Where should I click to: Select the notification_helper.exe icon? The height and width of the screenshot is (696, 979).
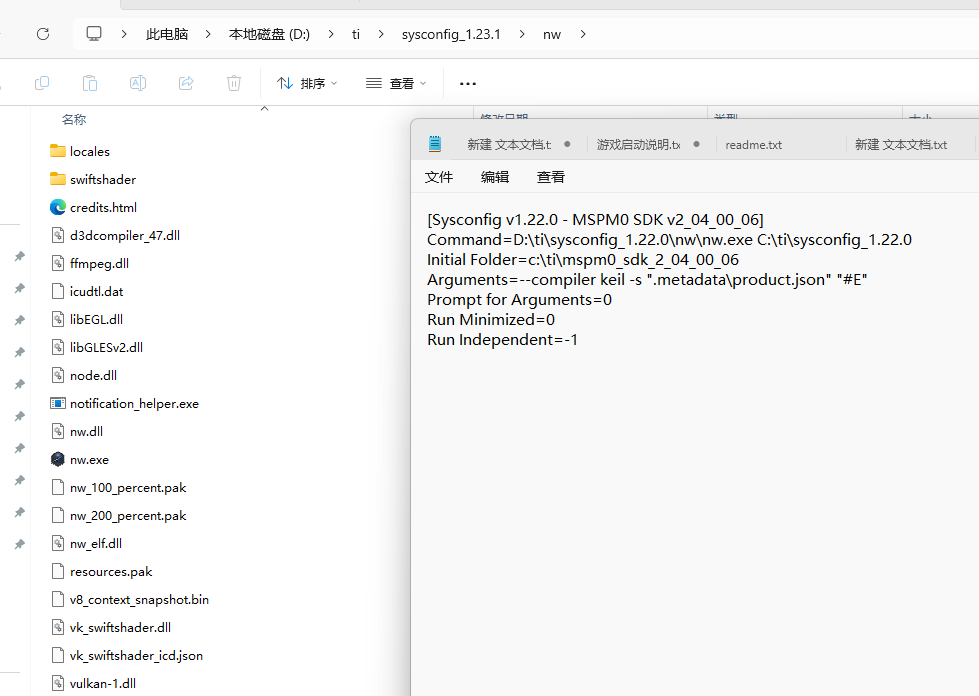click(57, 403)
